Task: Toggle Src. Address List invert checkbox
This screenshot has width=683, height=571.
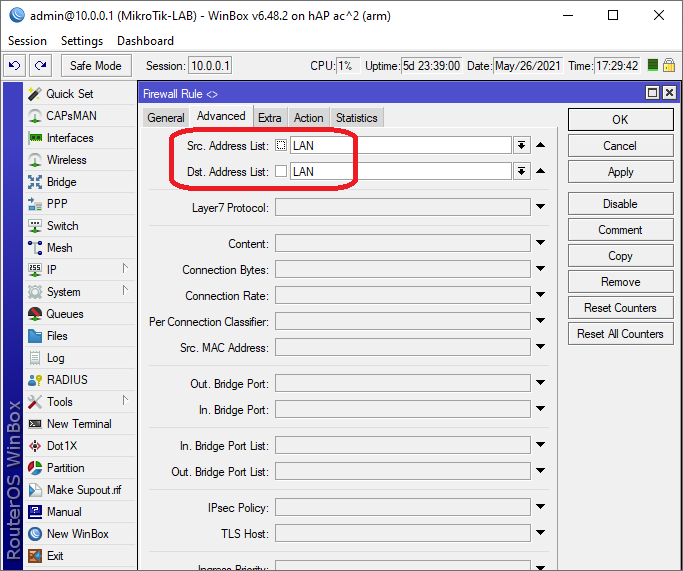Action: coord(281,145)
